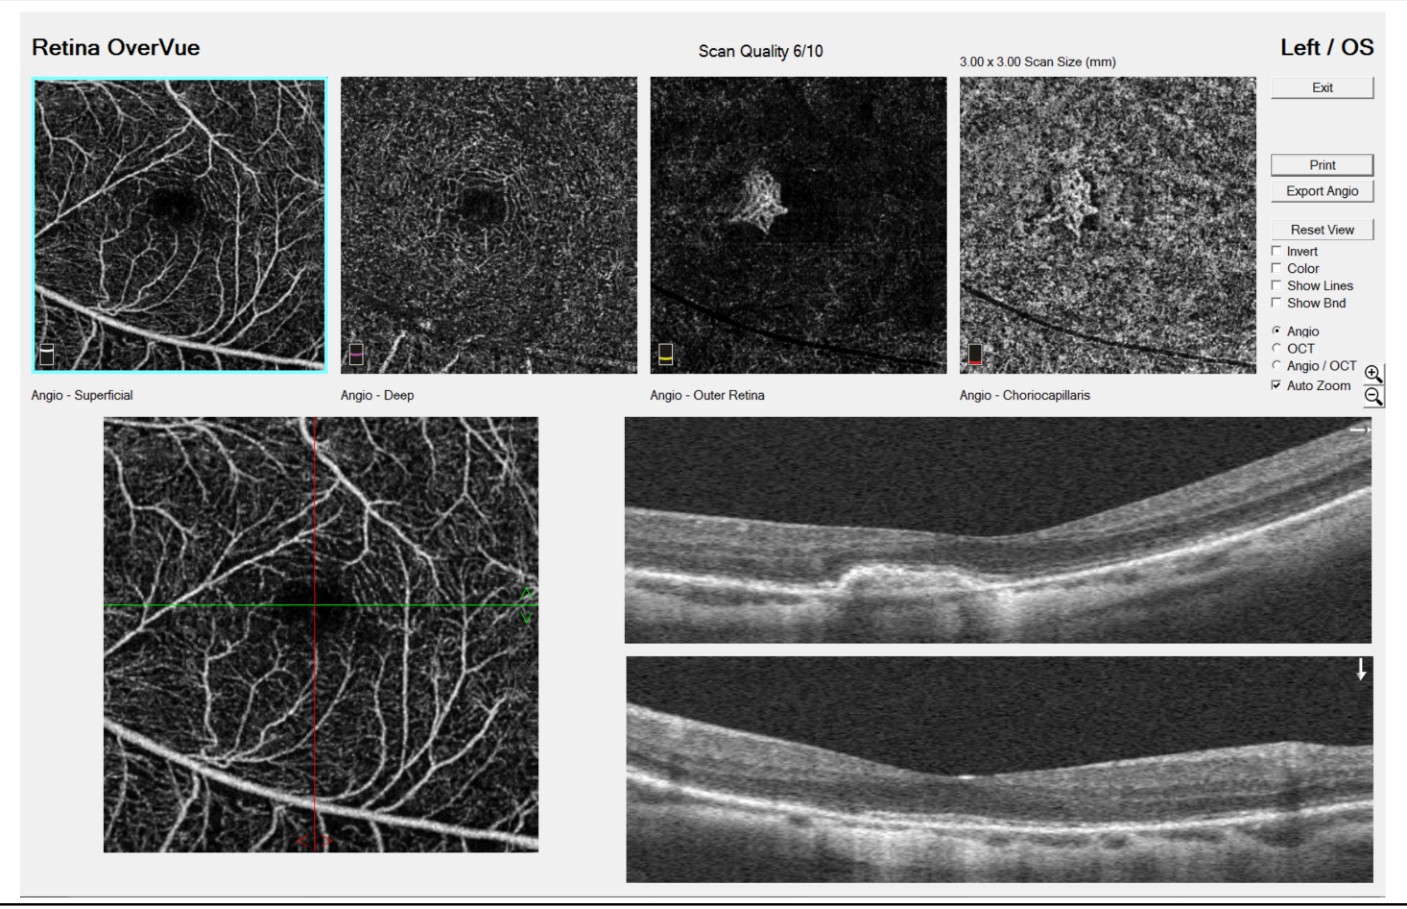Click the Scan Quality 6/10 text

[760, 51]
